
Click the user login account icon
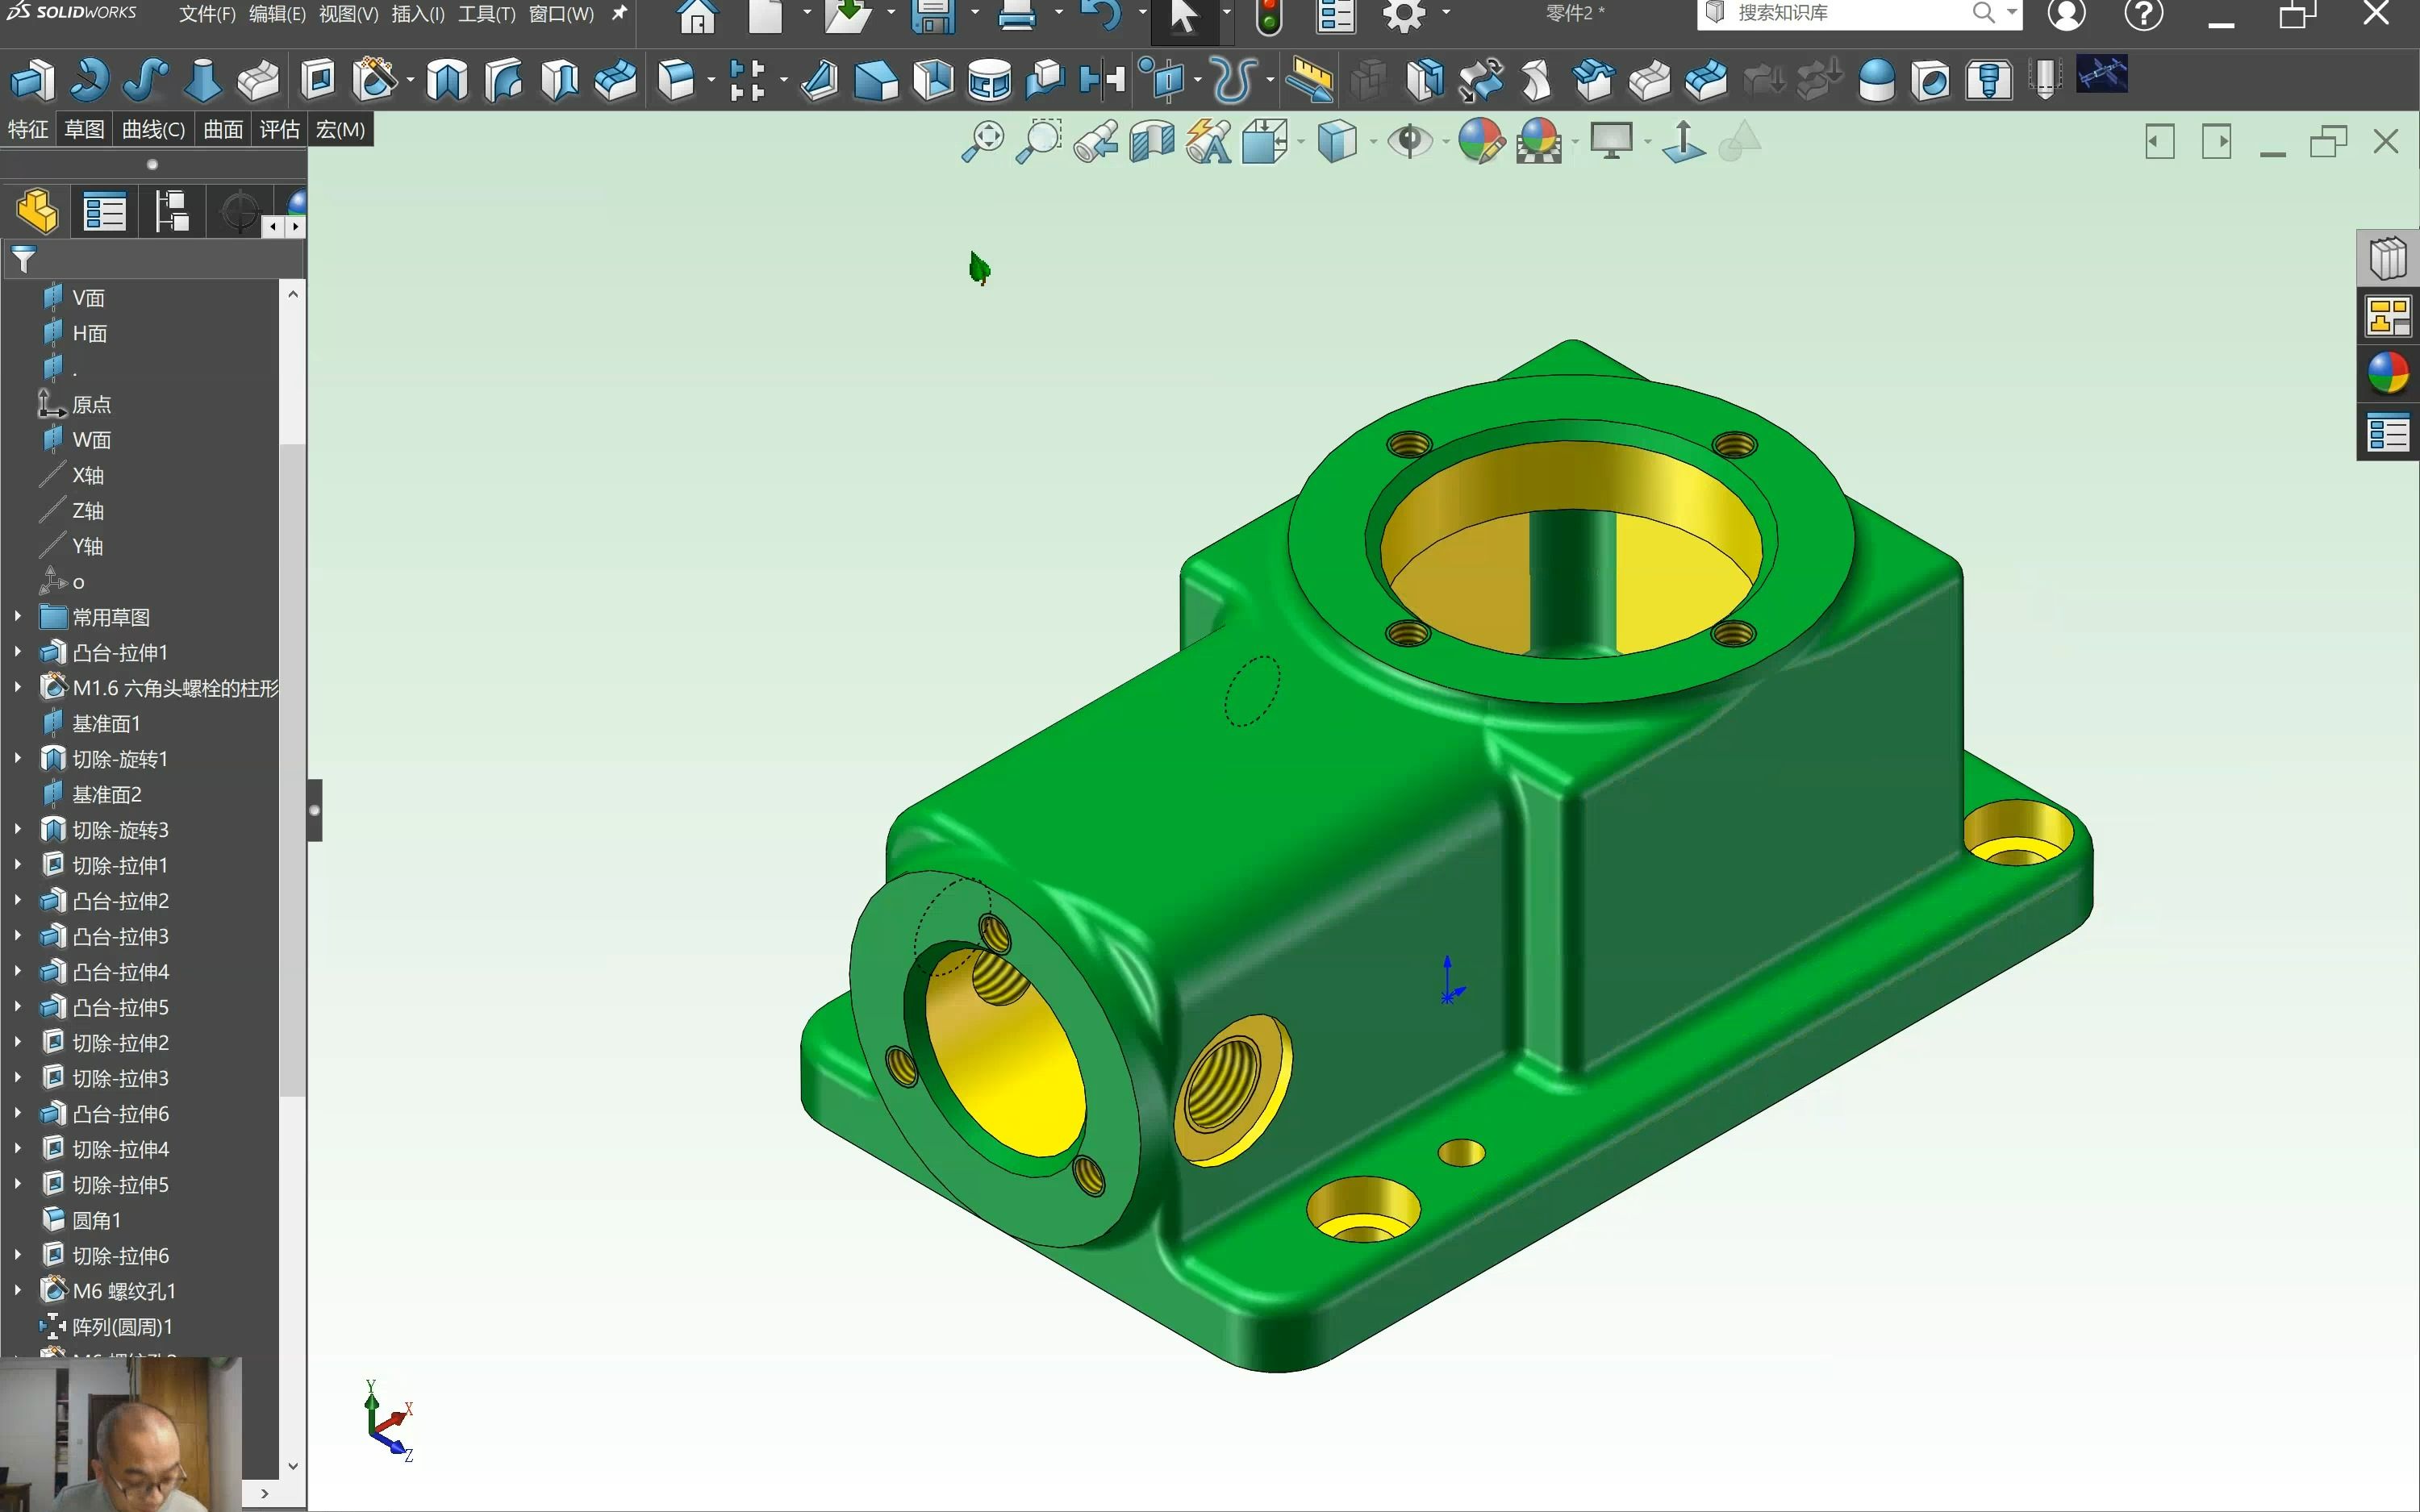point(2066,14)
